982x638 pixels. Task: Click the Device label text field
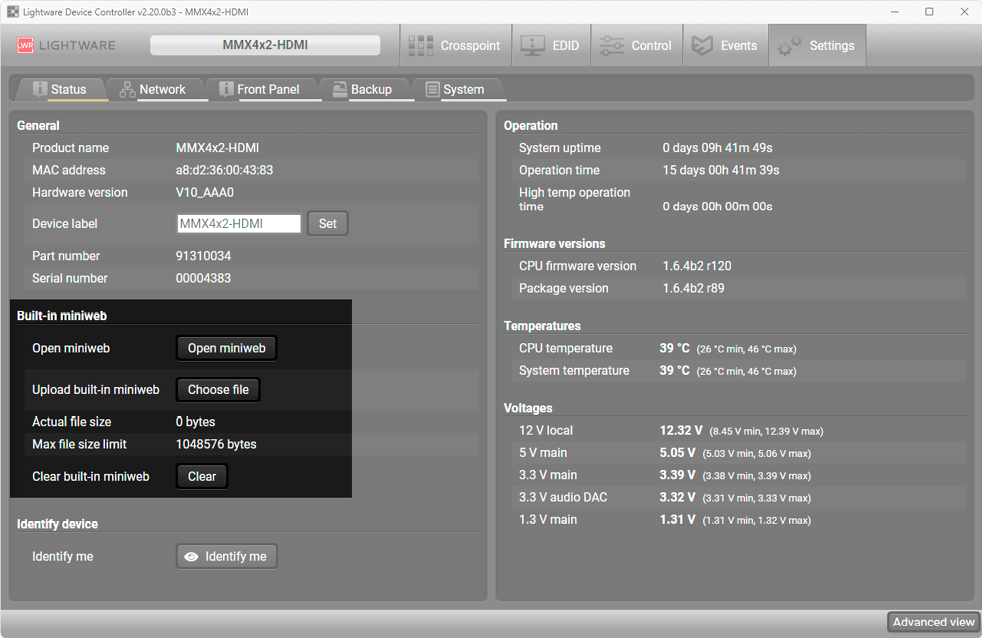tap(239, 224)
